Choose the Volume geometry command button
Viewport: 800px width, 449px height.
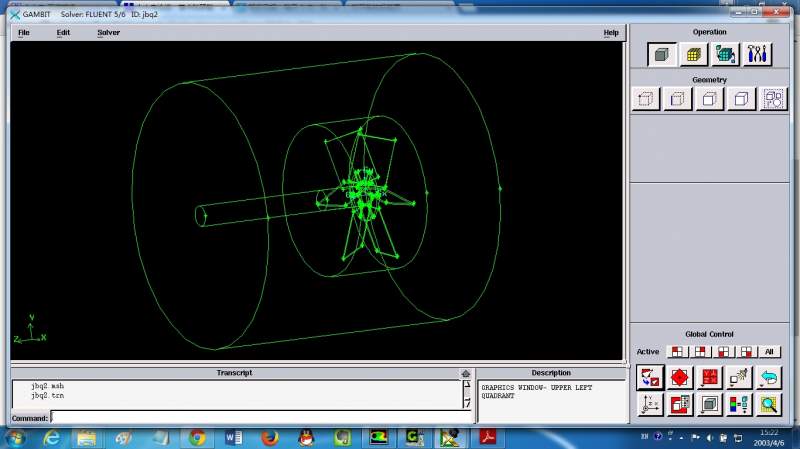point(741,98)
